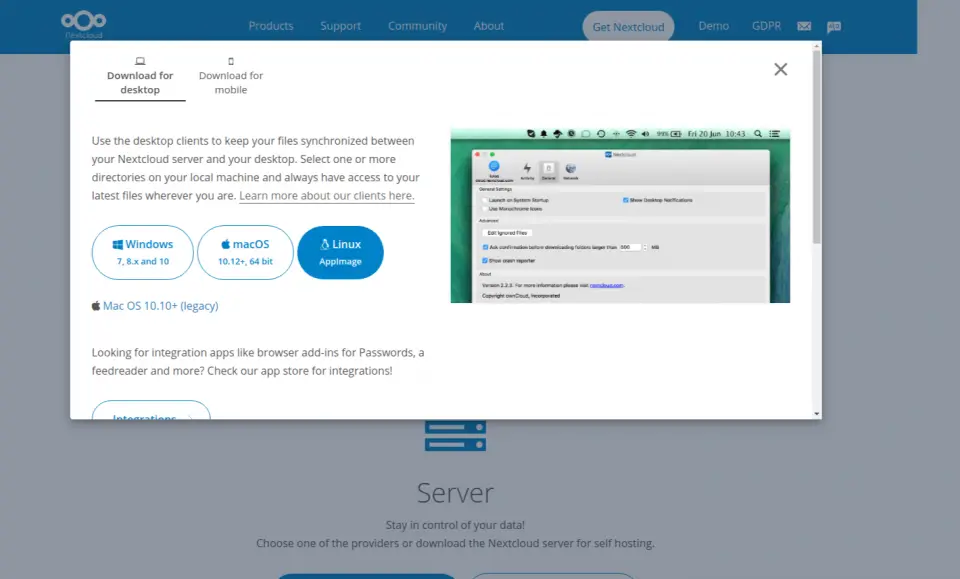The width and height of the screenshot is (960, 579).
Task: Open the chat bubble icon in header
Action: click(834, 27)
